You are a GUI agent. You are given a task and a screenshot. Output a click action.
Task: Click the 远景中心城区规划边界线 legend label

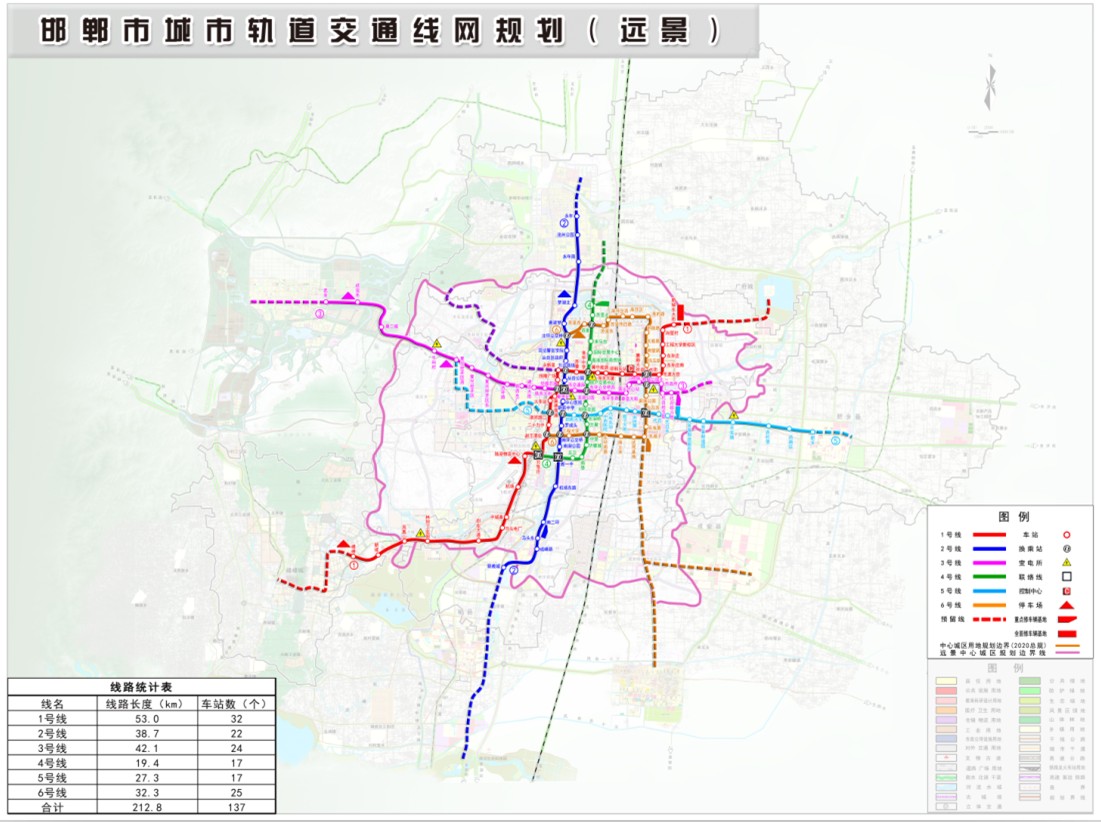coord(991,653)
